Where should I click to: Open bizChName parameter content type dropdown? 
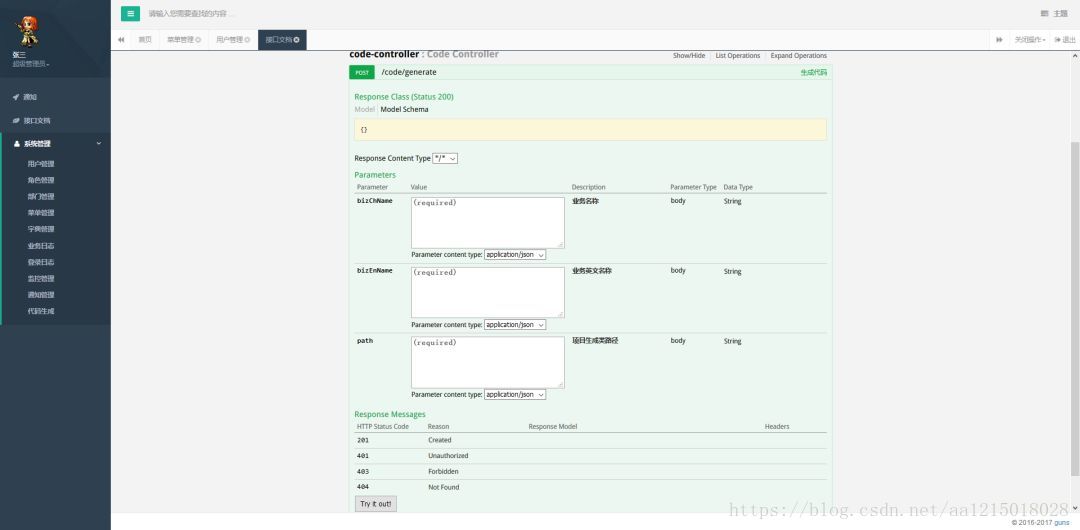(515, 255)
